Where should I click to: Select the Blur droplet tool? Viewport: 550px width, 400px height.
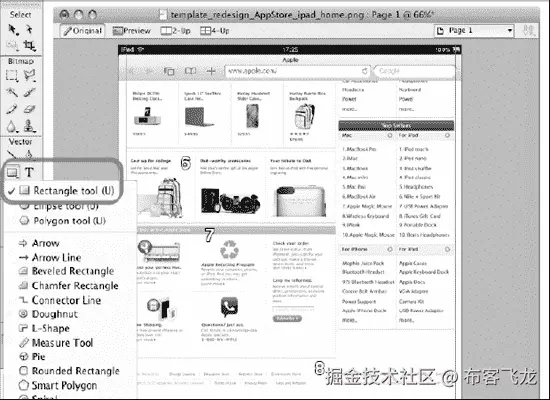pyautogui.click(x=12, y=126)
